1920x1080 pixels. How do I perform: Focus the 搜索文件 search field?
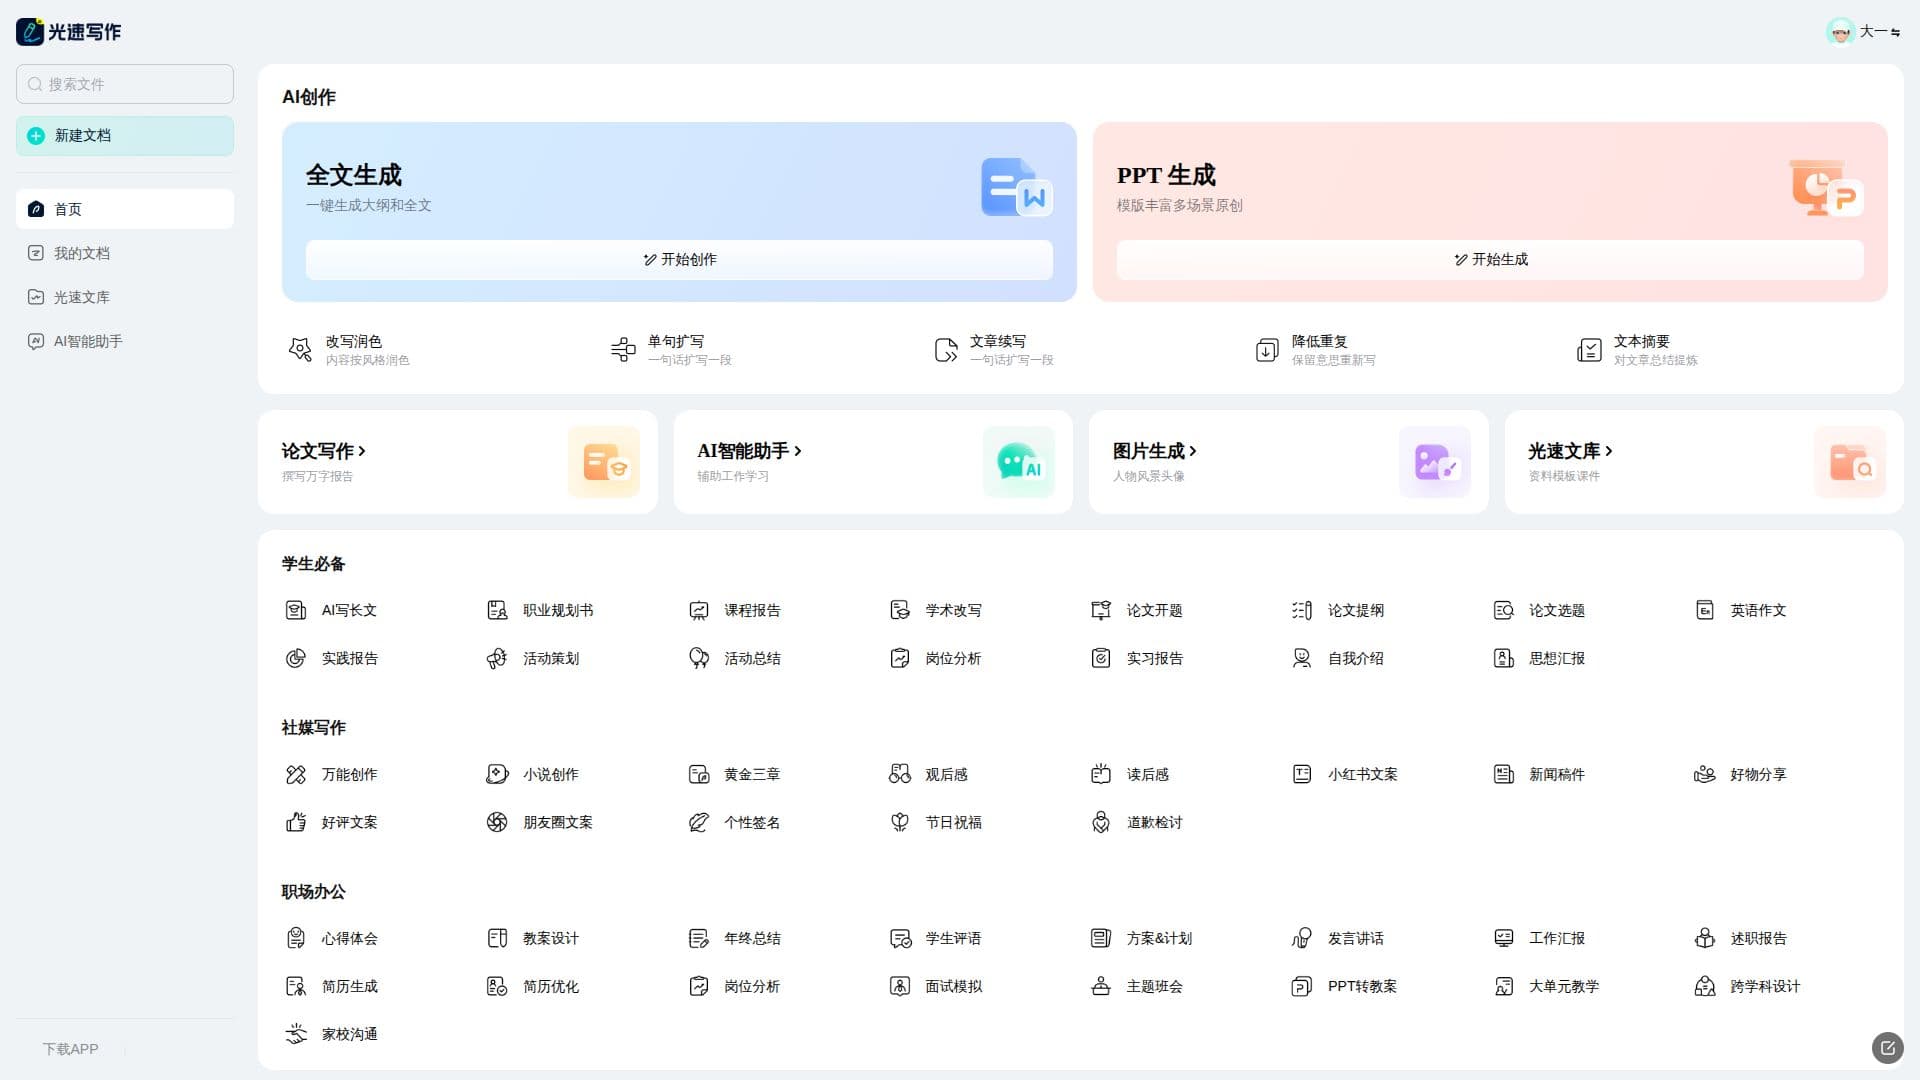tap(125, 84)
